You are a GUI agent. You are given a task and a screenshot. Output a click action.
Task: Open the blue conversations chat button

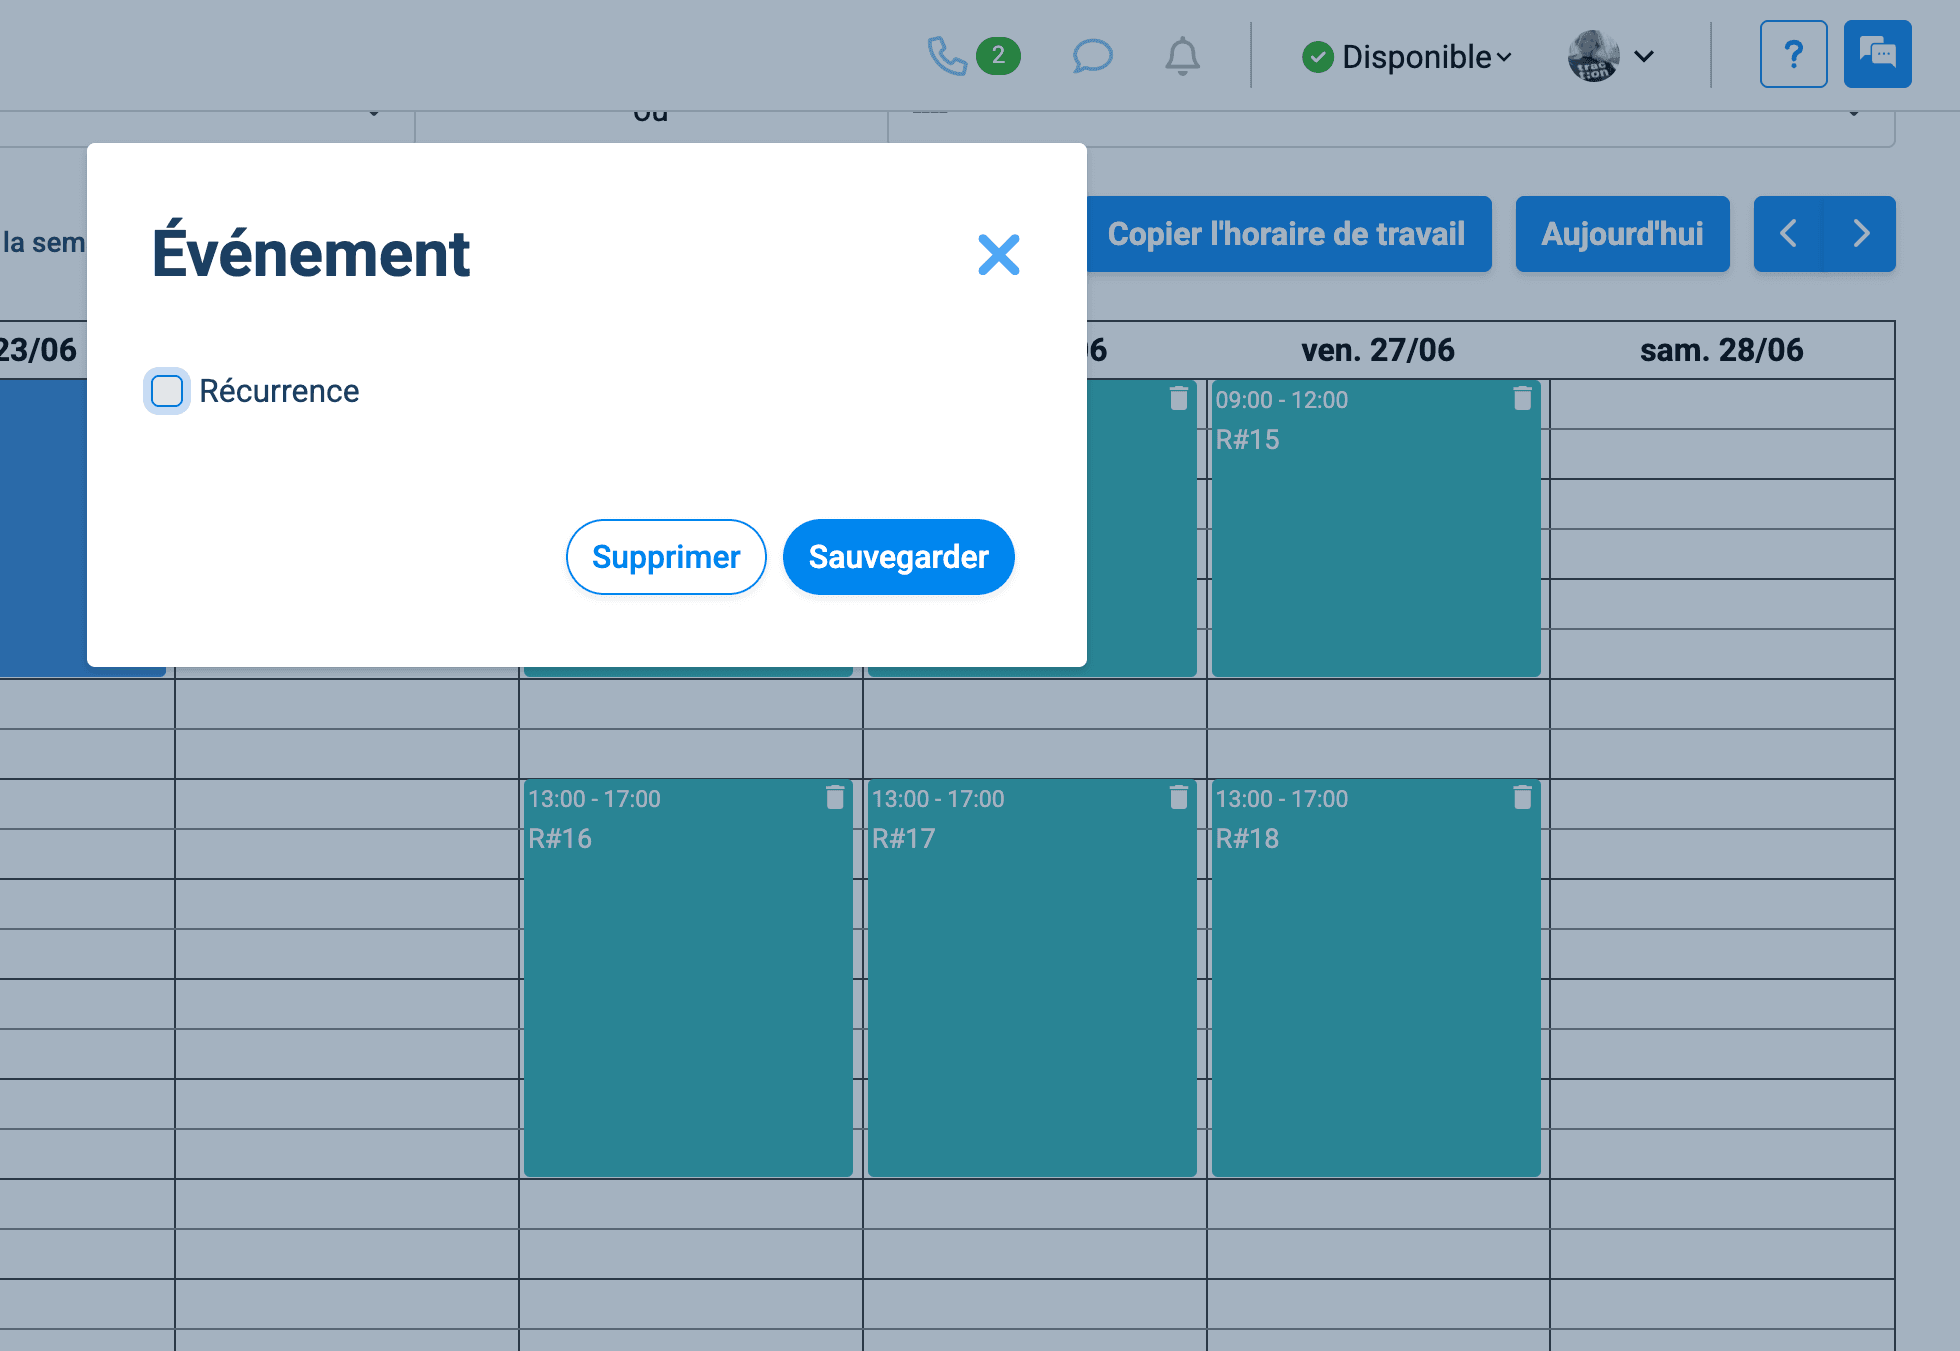click(1877, 54)
